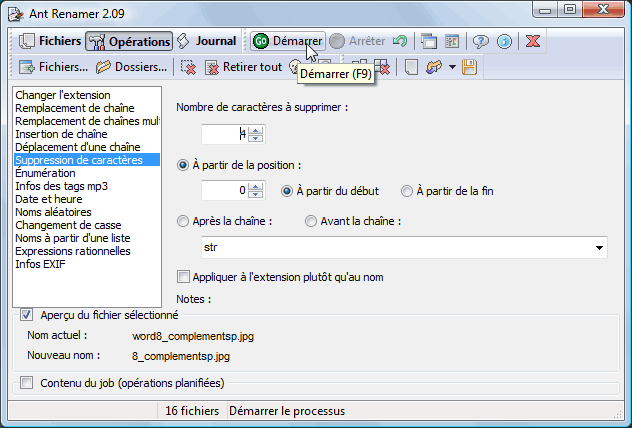Expand Contenu du job (opérations planifiées)
Viewport: 632px width, 428px height.
[27, 382]
